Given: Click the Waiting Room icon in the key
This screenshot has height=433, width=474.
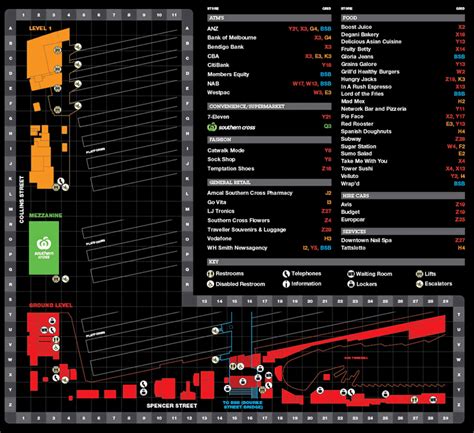Looking at the screenshot, I should tap(351, 274).
